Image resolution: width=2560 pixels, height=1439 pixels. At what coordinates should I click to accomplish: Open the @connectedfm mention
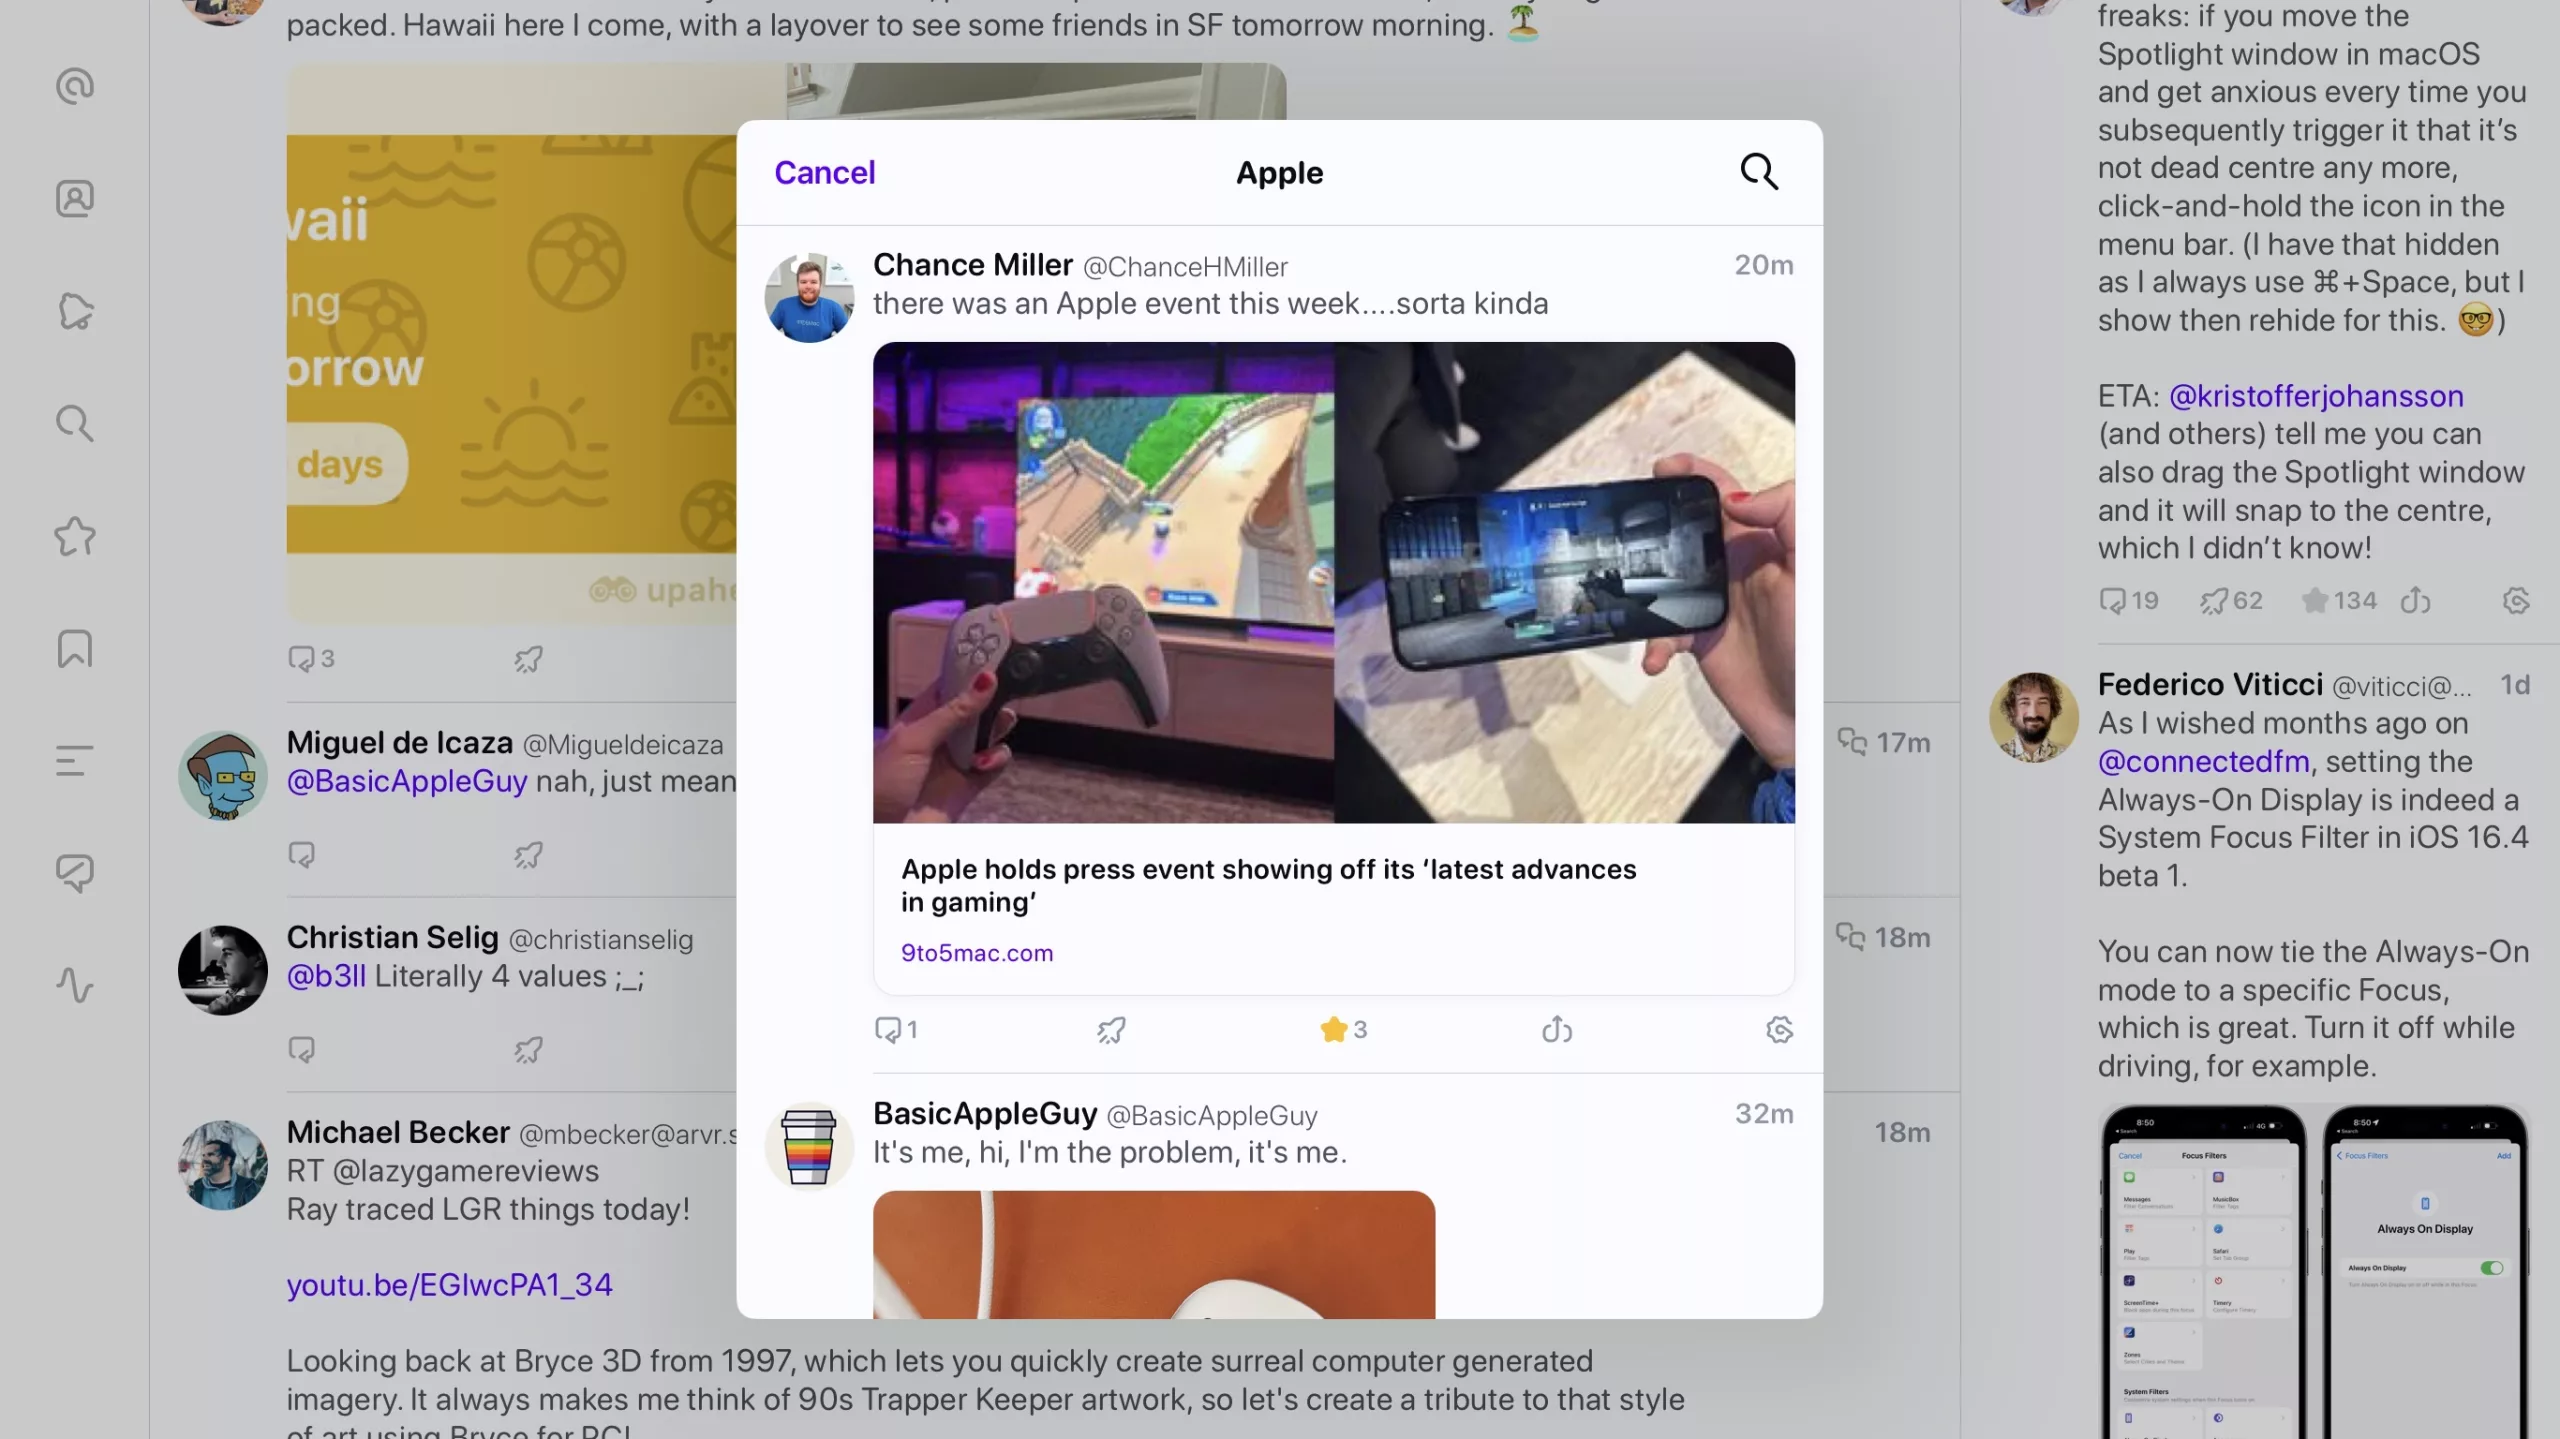pyautogui.click(x=2203, y=762)
